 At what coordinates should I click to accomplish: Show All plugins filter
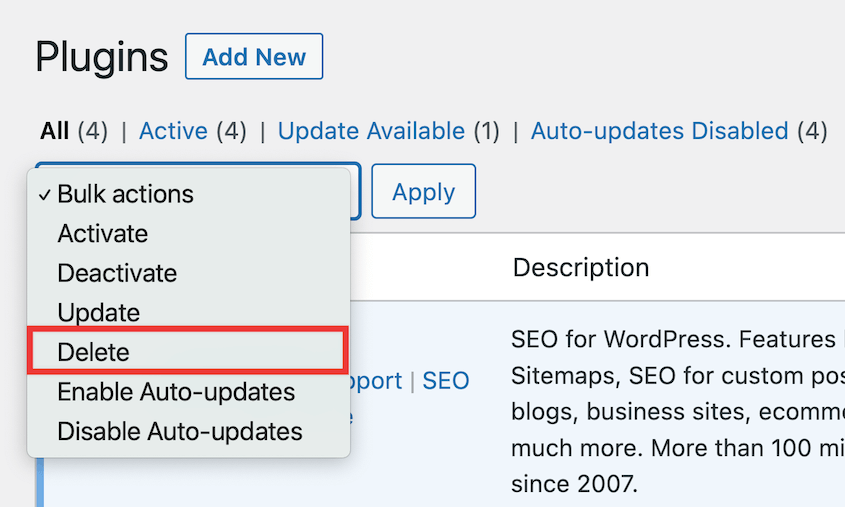54,131
